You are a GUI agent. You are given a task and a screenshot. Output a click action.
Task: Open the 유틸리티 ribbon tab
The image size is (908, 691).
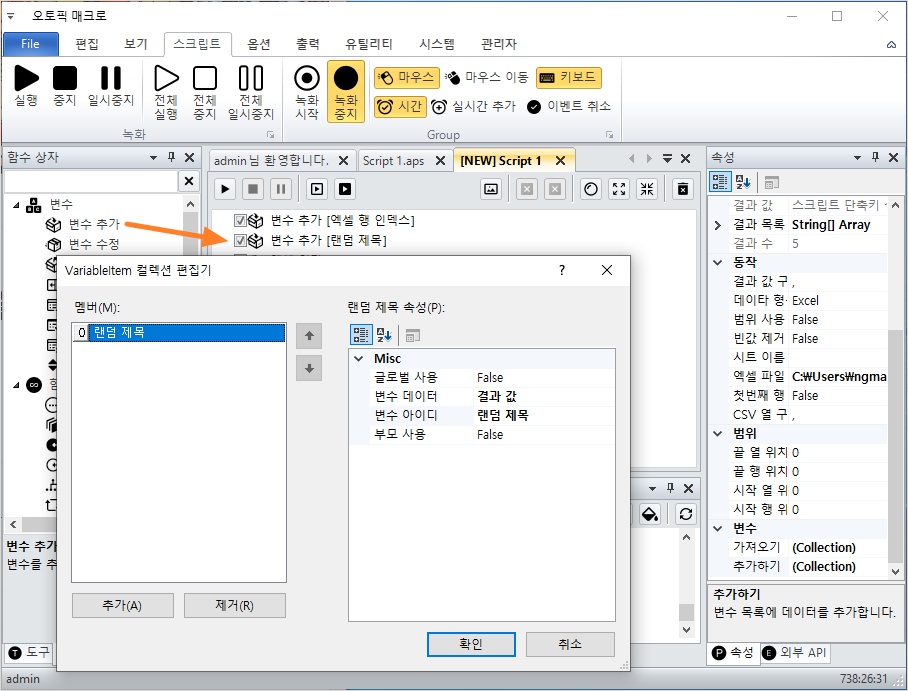pyautogui.click(x=369, y=44)
